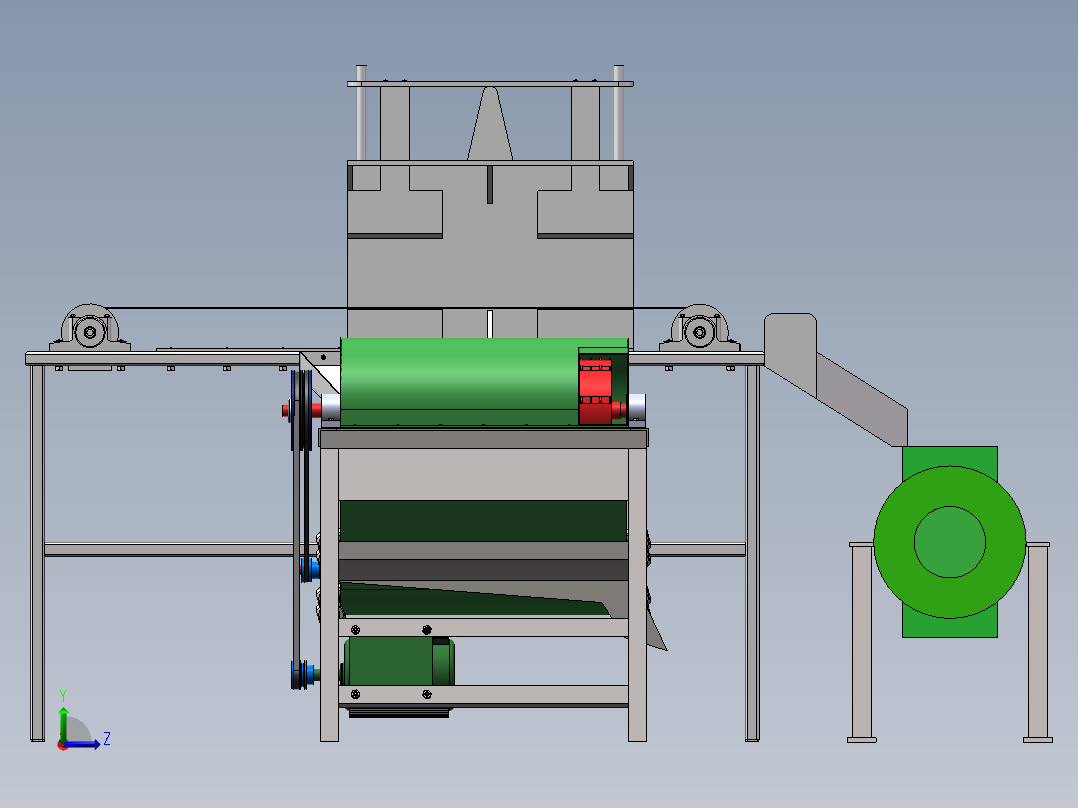Select the blue mid-height pulley beside the frame
The image size is (1078, 808).
(311, 569)
